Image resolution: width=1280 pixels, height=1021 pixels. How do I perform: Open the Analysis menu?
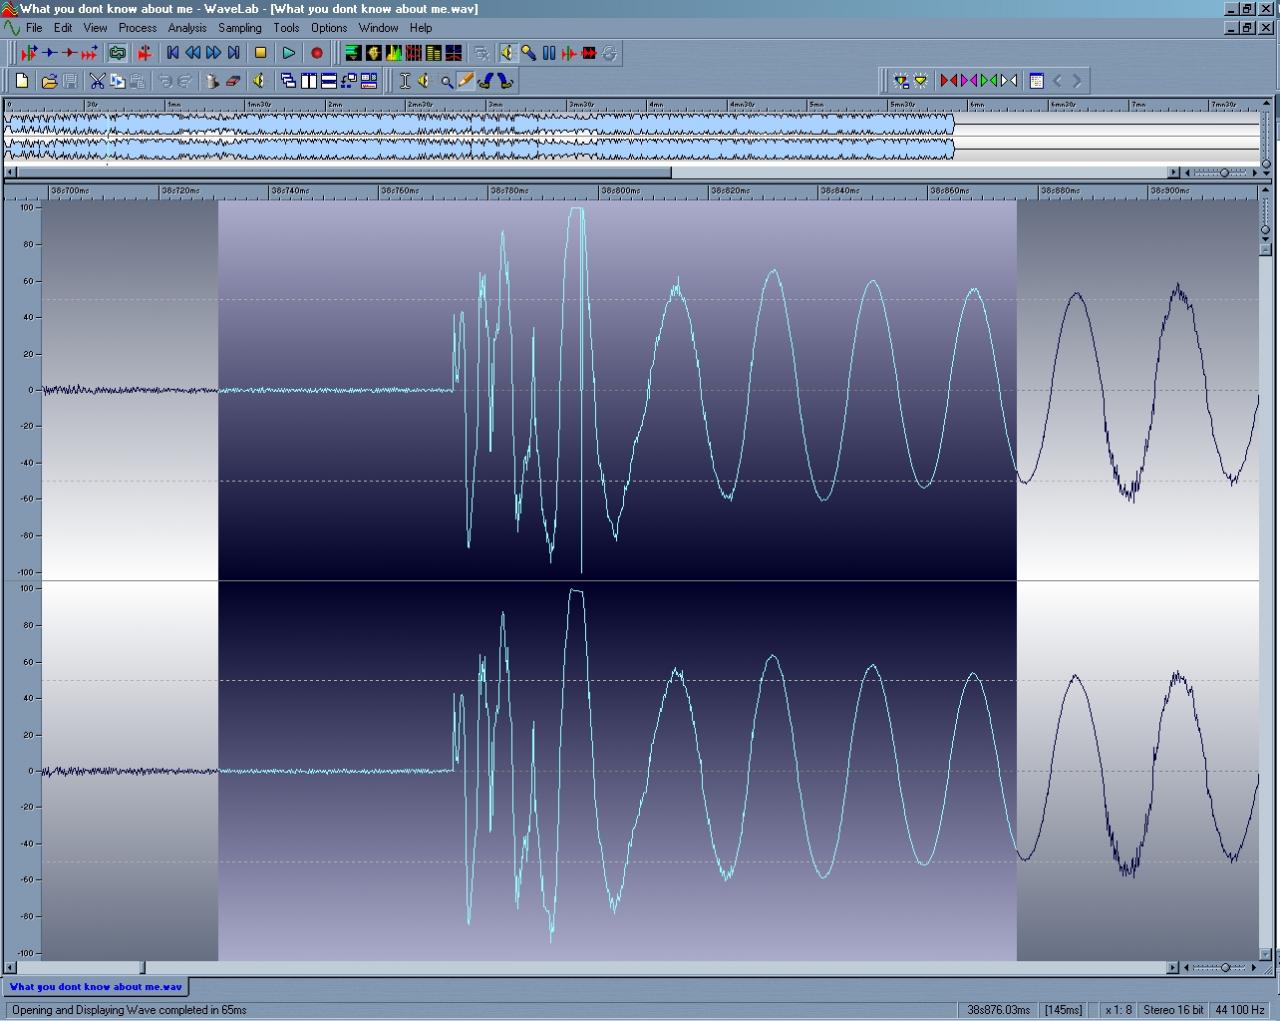[187, 28]
